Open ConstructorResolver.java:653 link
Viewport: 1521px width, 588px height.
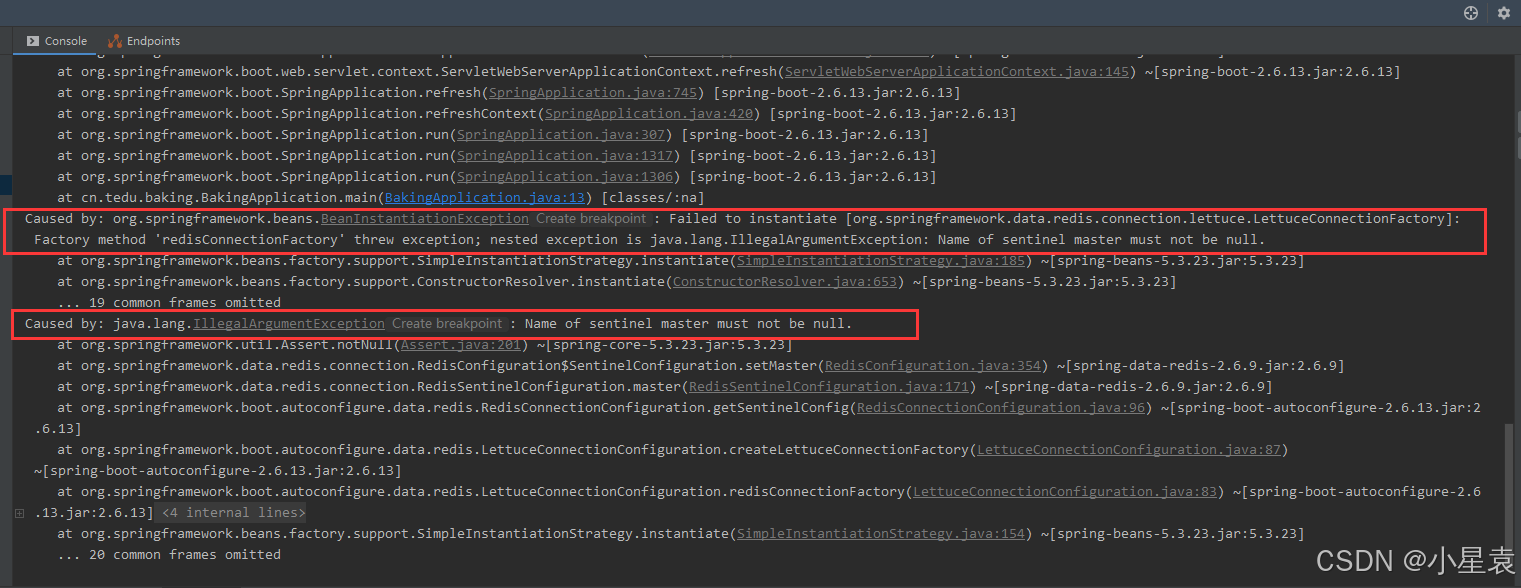788,282
